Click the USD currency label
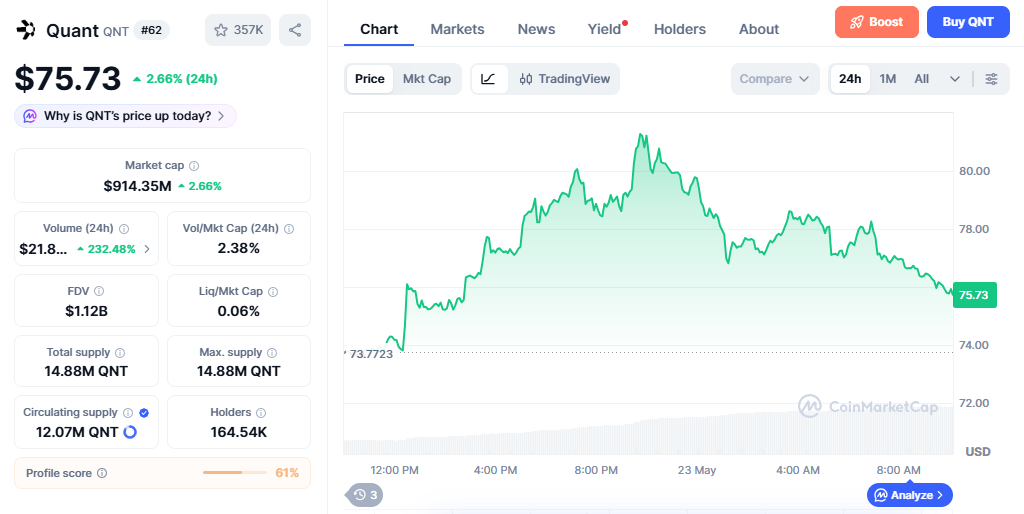Screen dimensions: 1024x514 (978, 452)
